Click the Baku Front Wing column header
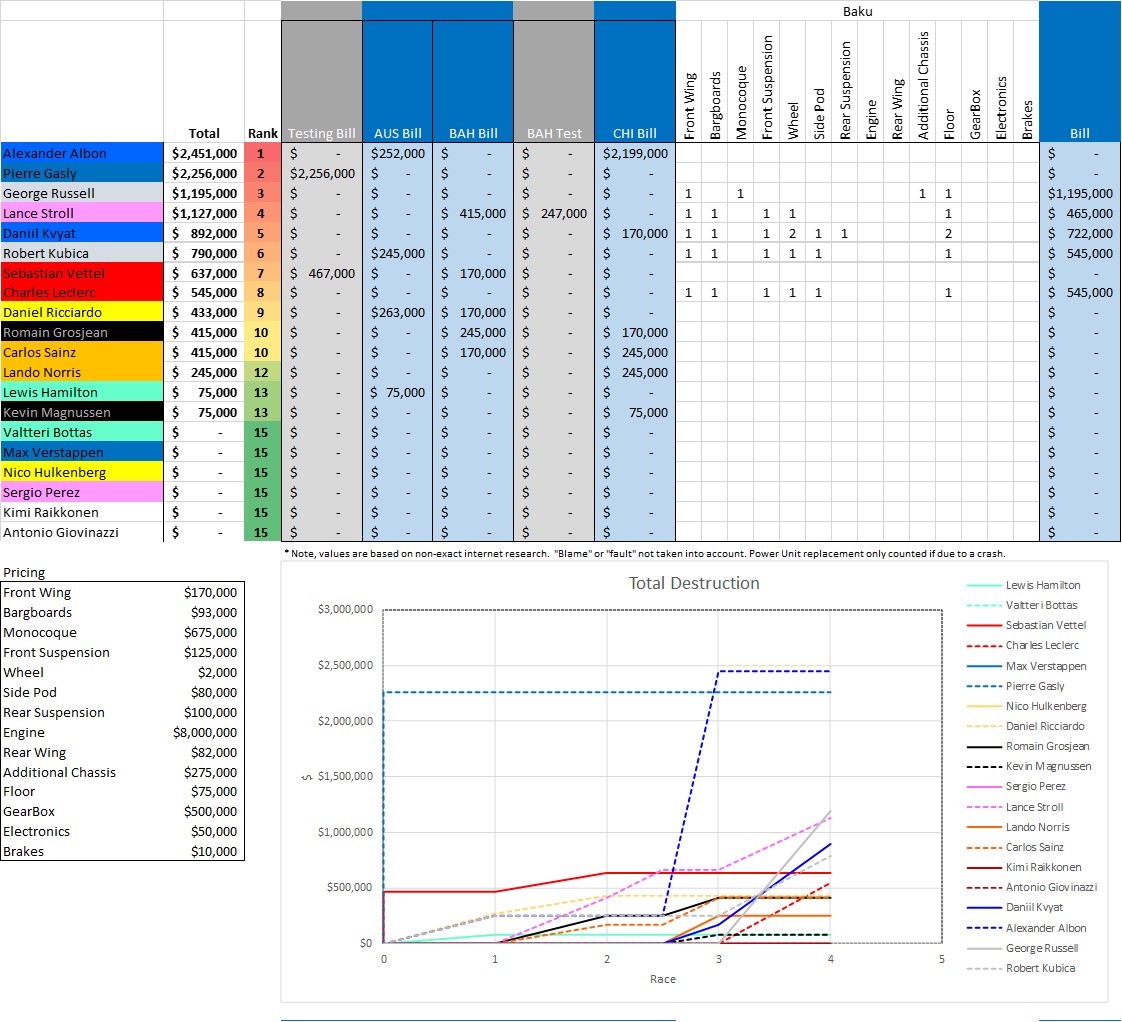The height and width of the screenshot is (1022, 1122). (x=689, y=105)
